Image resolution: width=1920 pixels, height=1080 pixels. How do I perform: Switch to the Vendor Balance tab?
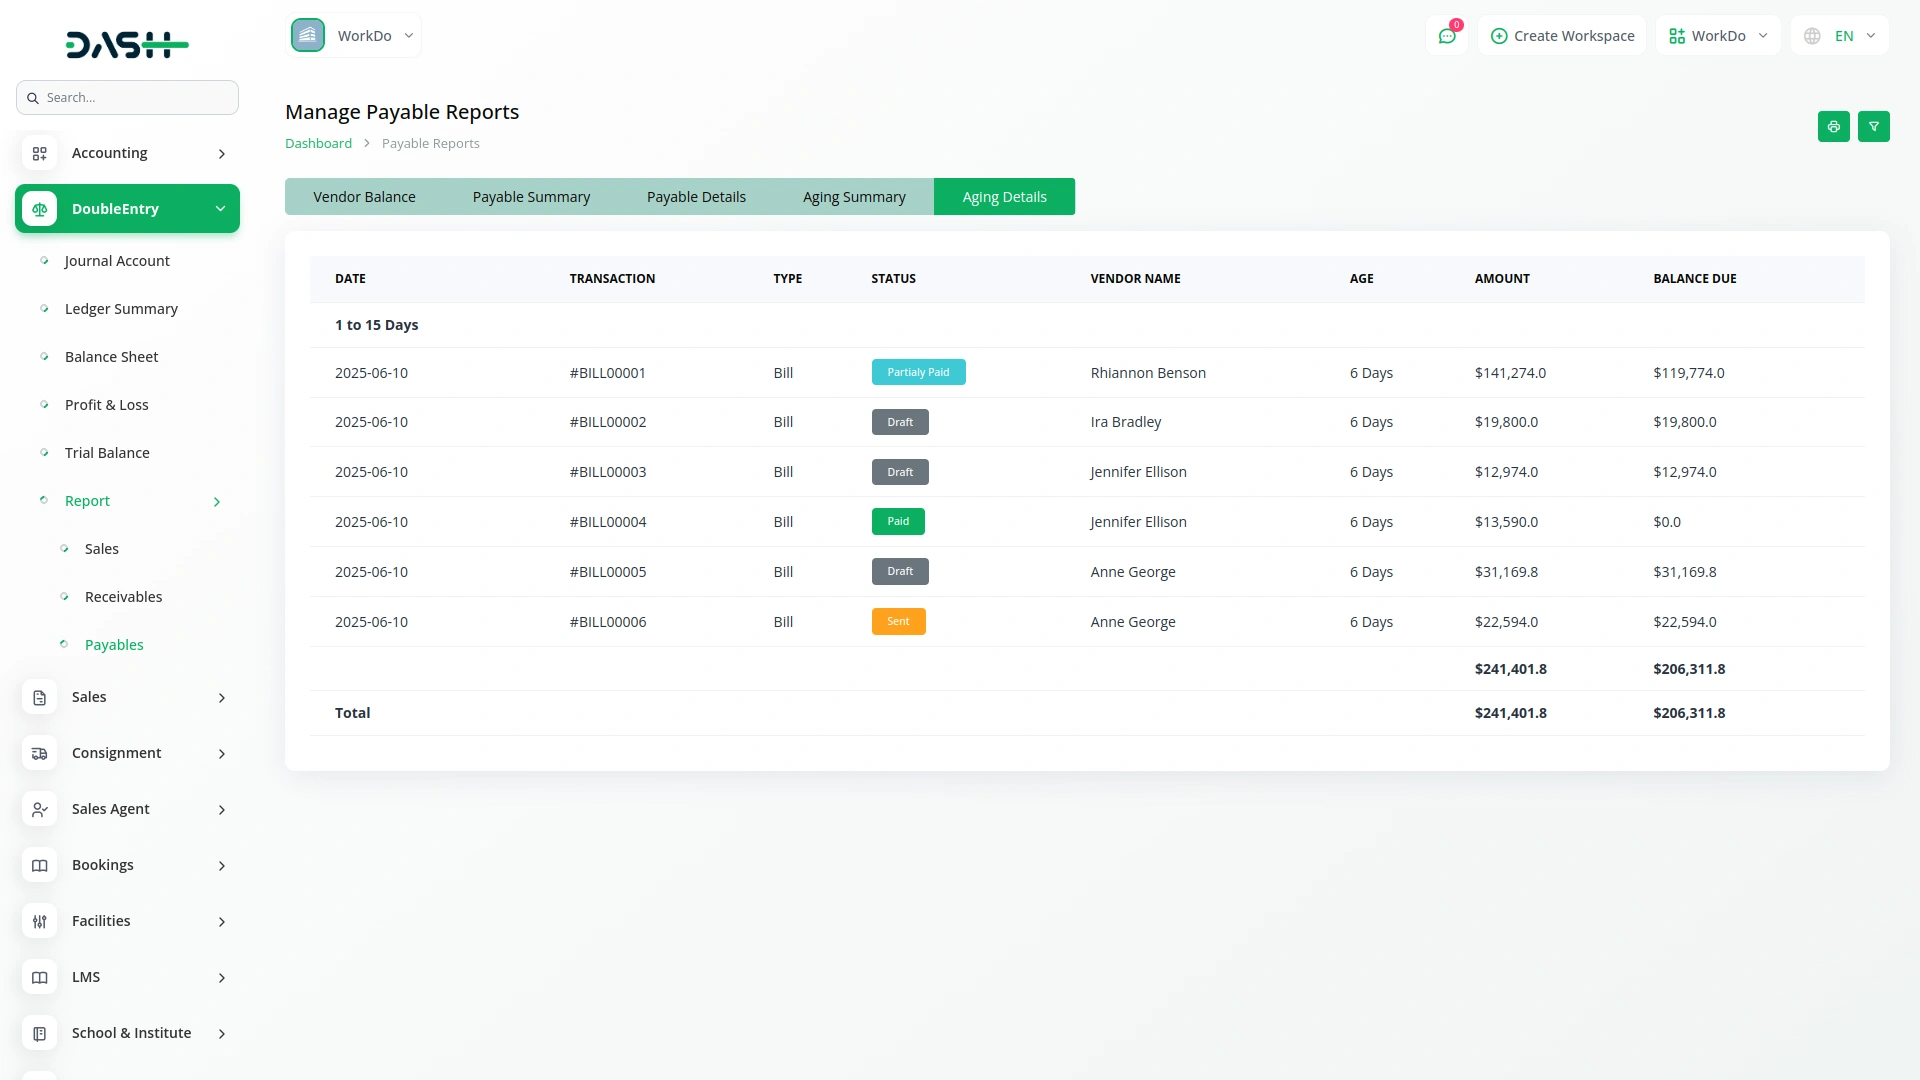click(364, 197)
